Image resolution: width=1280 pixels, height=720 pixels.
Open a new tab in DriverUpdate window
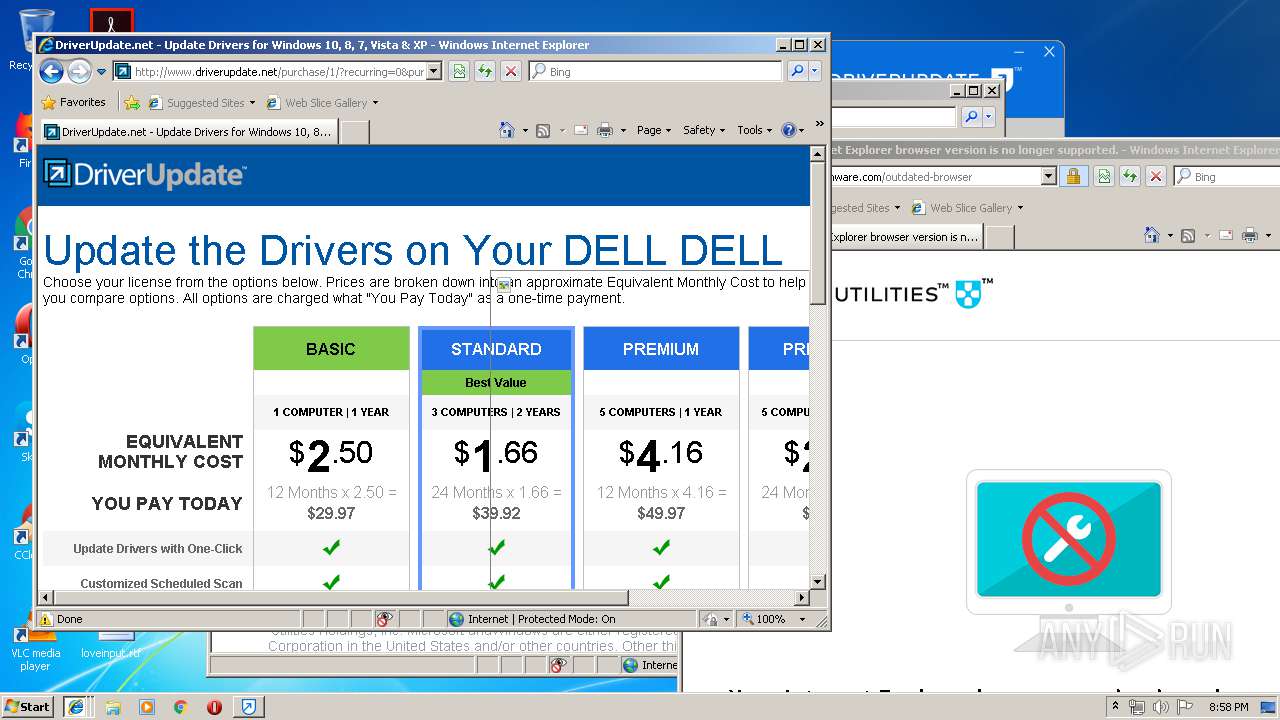pos(355,132)
